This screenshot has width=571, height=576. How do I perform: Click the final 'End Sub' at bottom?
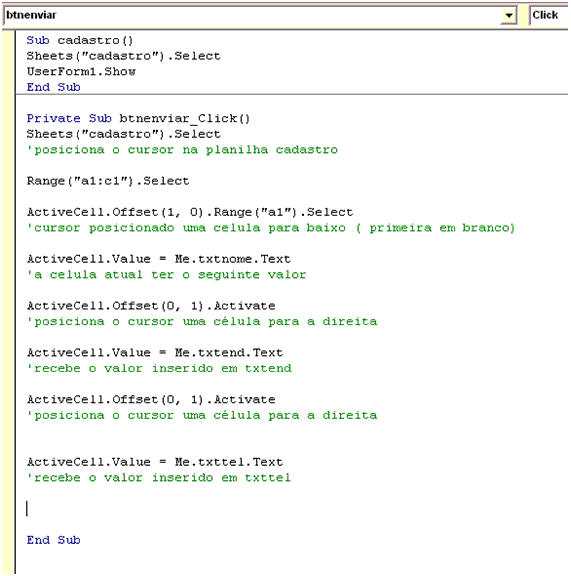tap(53, 540)
